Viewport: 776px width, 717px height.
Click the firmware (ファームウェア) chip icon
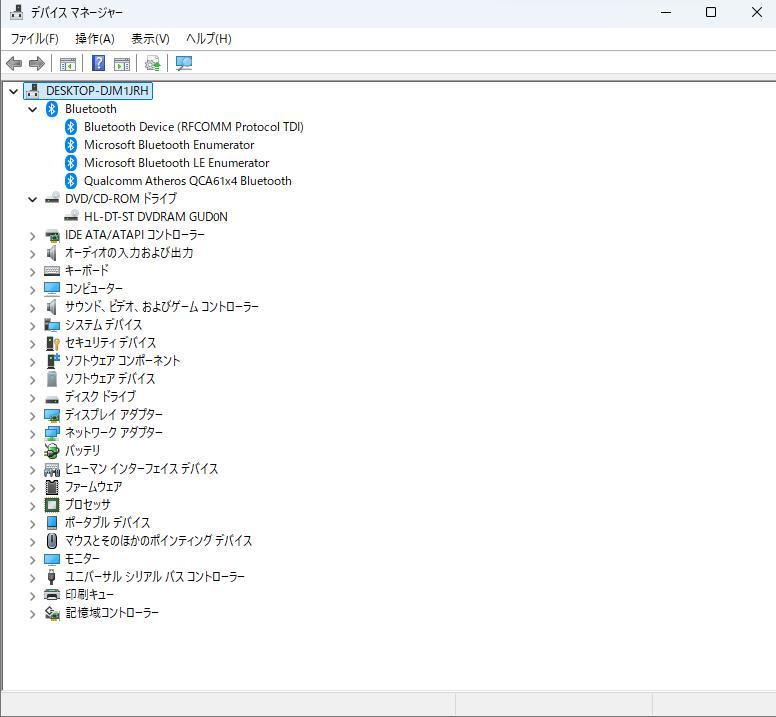pos(52,487)
